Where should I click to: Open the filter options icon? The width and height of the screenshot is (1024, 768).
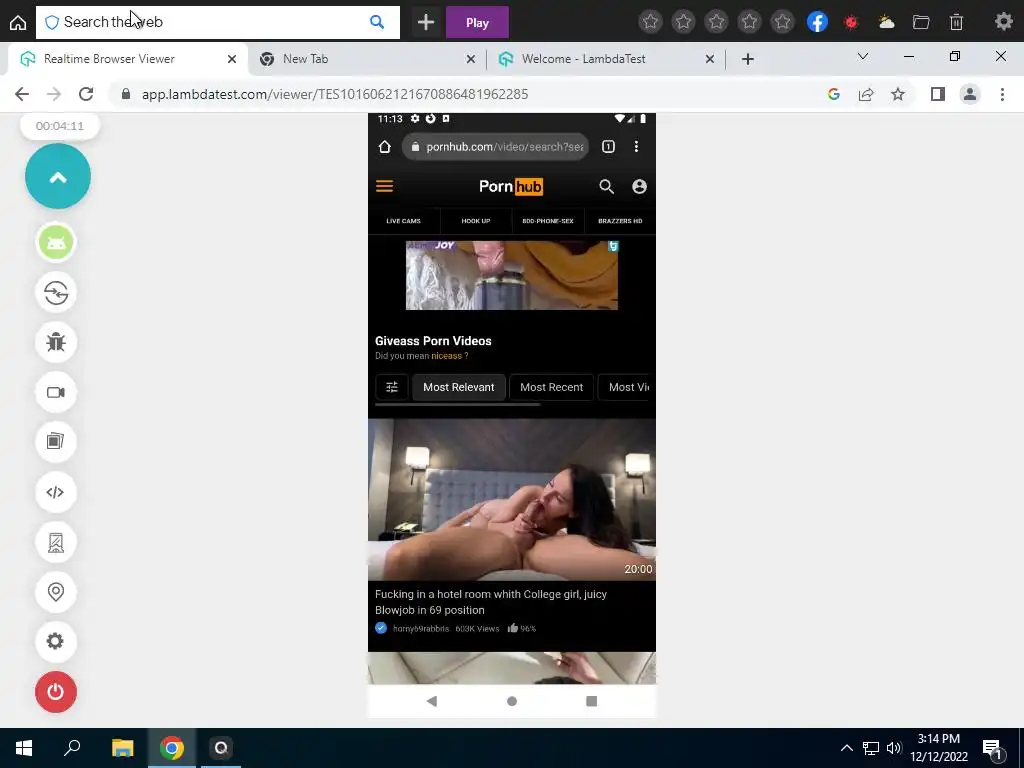[392, 387]
